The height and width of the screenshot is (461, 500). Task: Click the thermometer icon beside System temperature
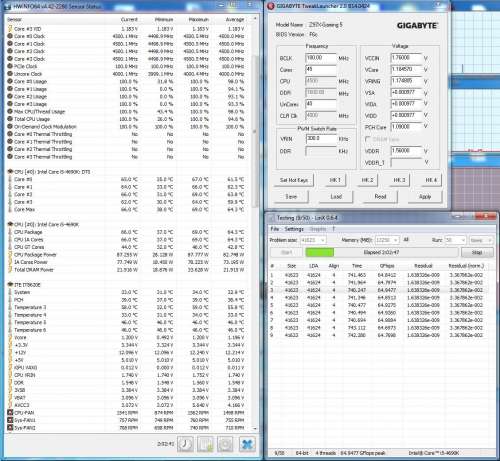click(10, 292)
